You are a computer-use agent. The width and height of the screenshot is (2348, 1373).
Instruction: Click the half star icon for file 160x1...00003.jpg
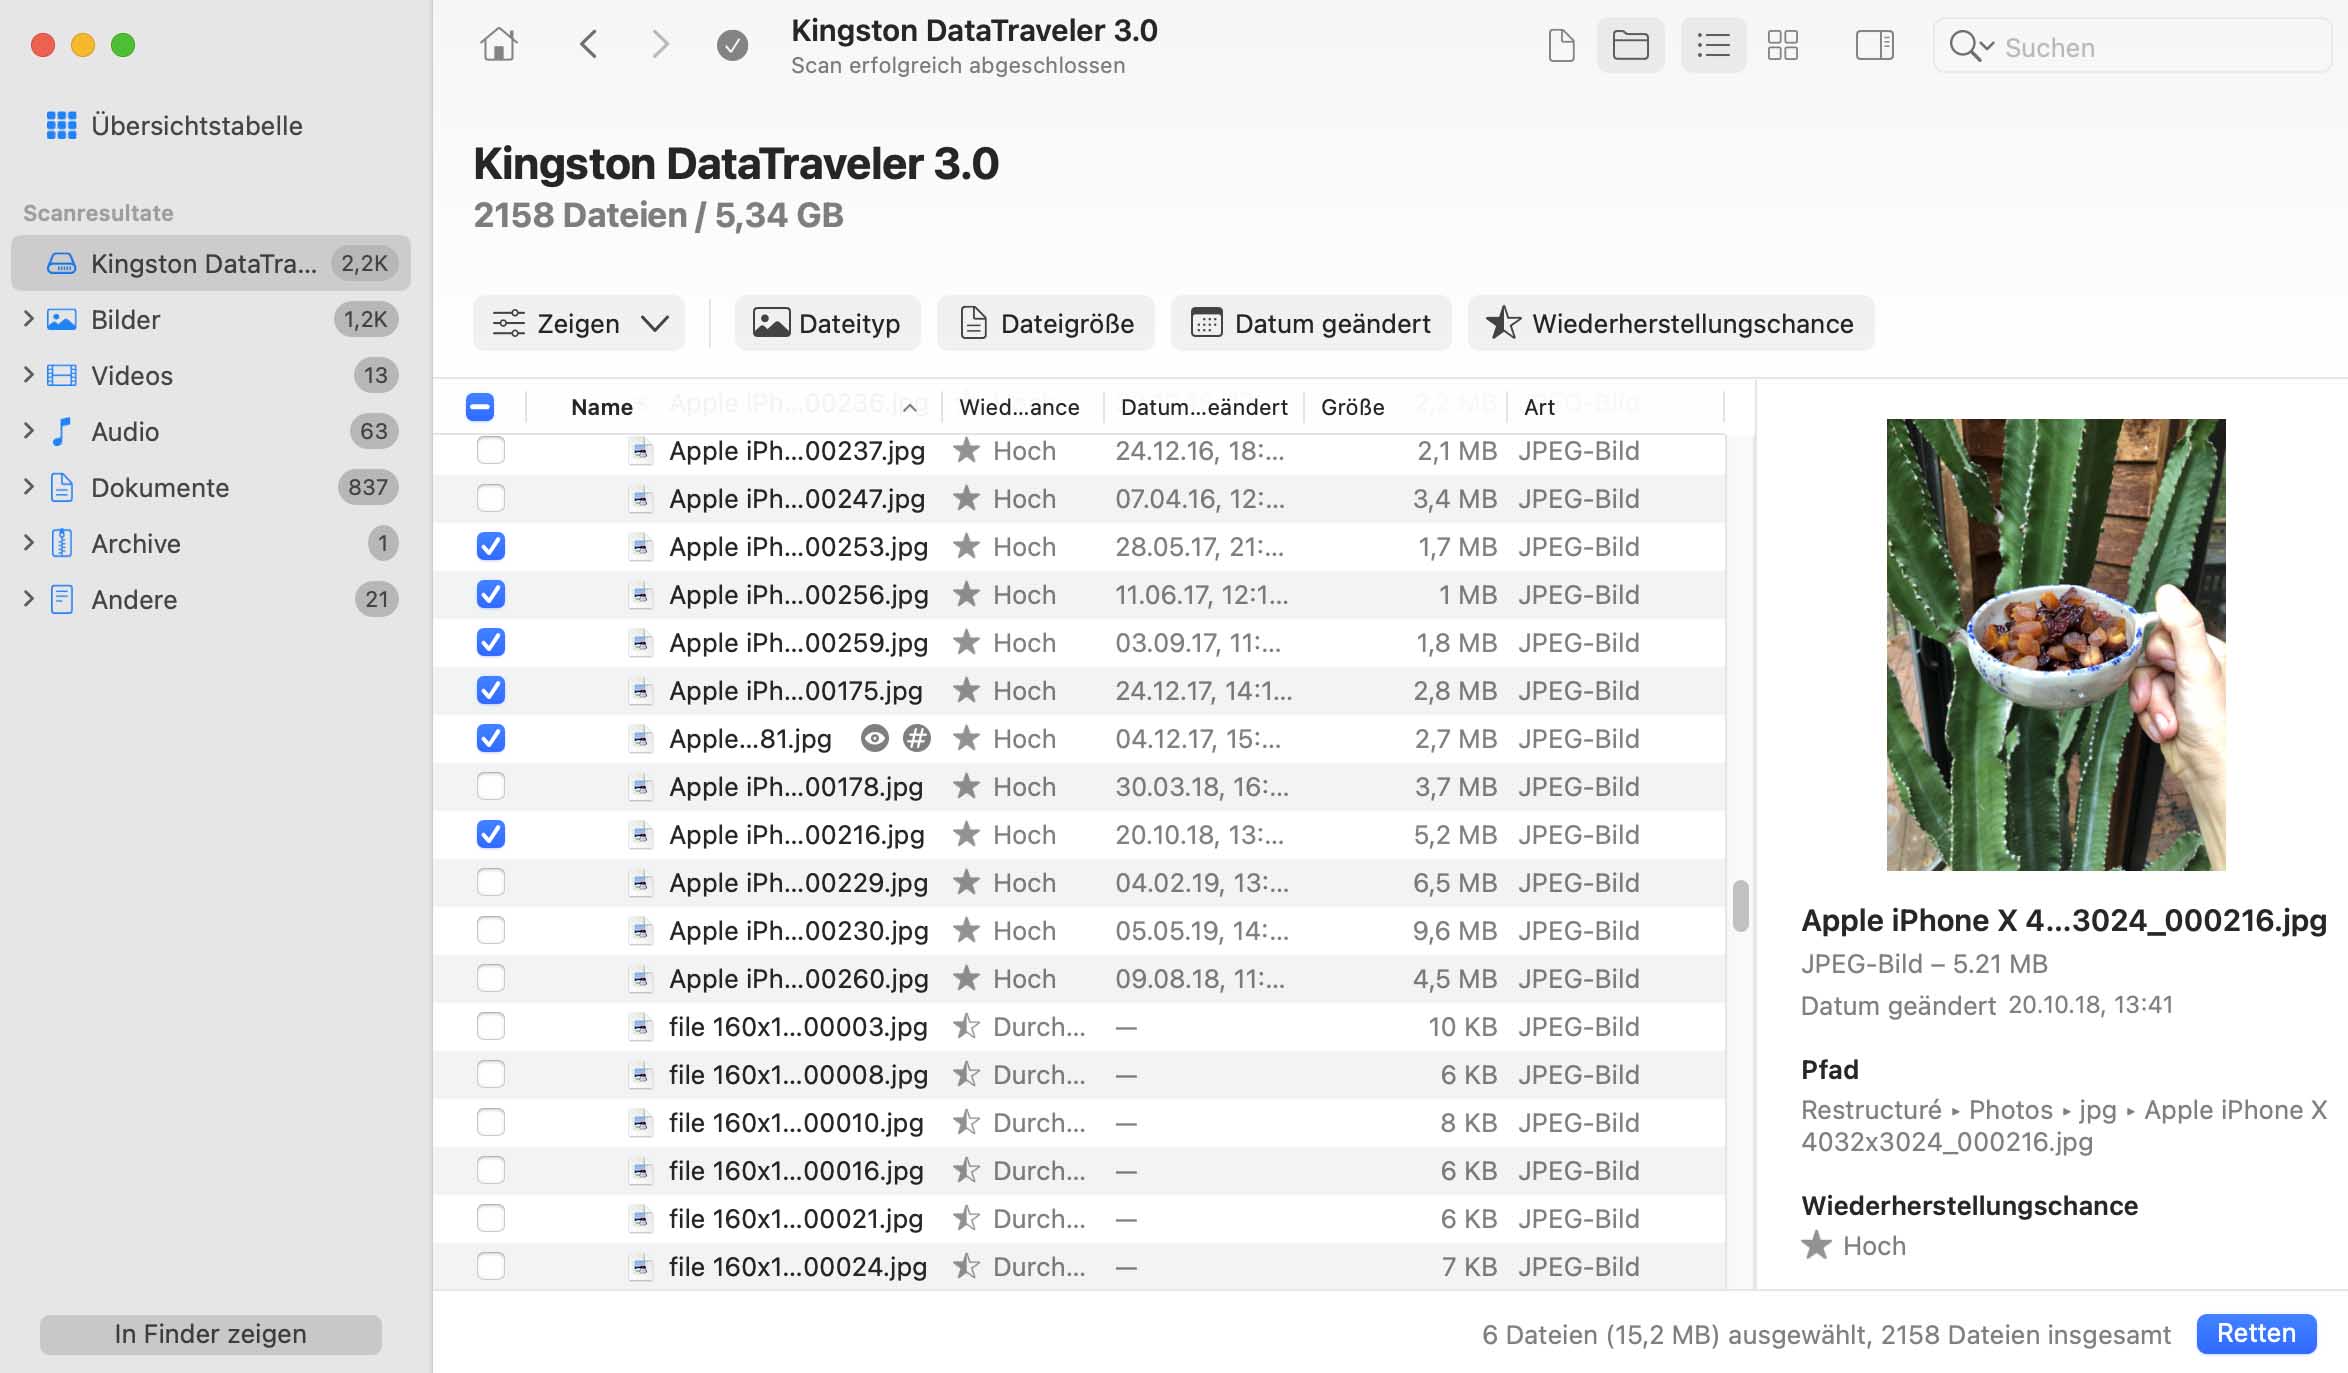point(966,1026)
